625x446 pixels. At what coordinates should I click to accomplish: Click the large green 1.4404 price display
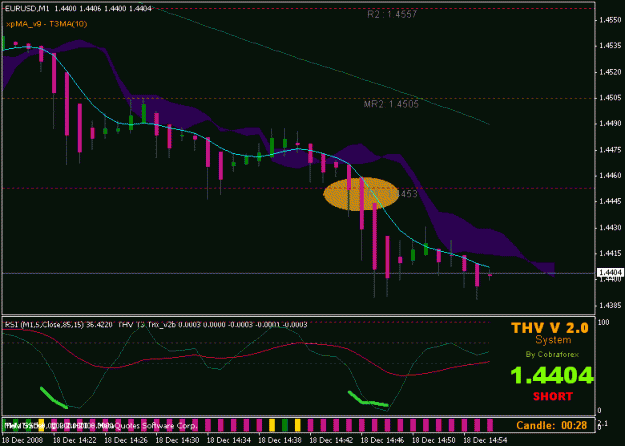(x=552, y=376)
